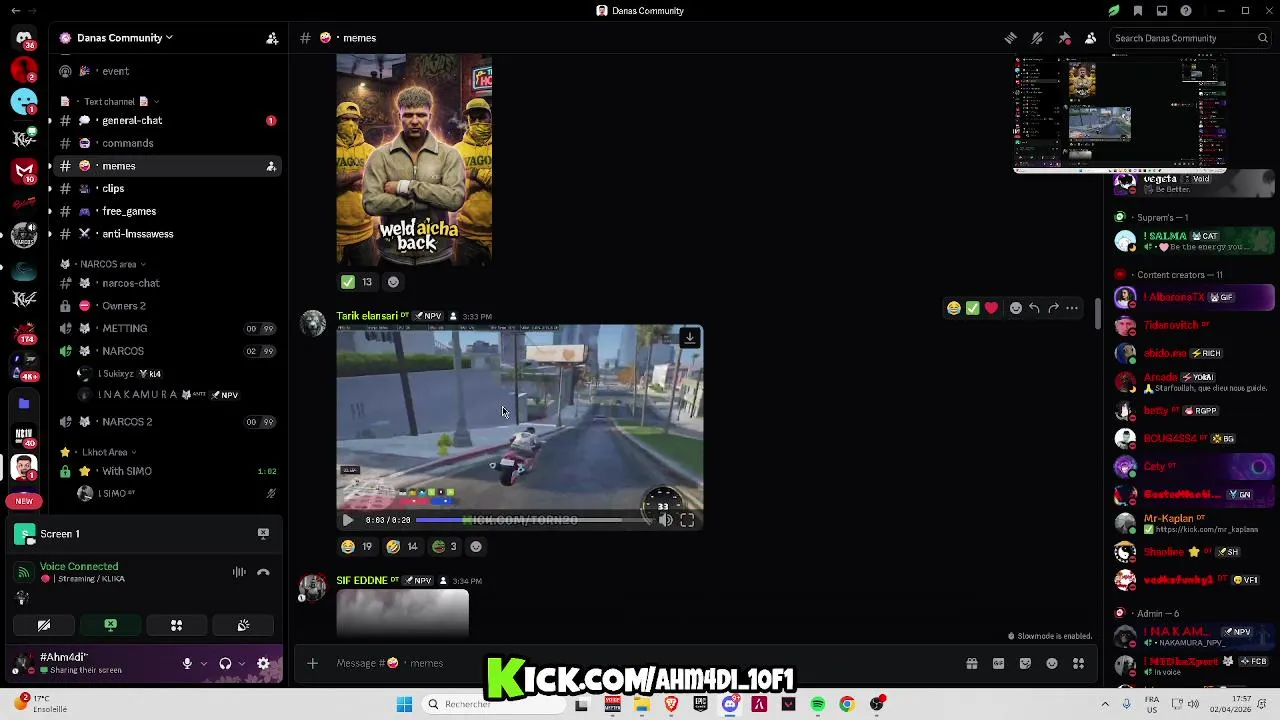Create invite icon on memes channel

pyautogui.click(x=271, y=166)
